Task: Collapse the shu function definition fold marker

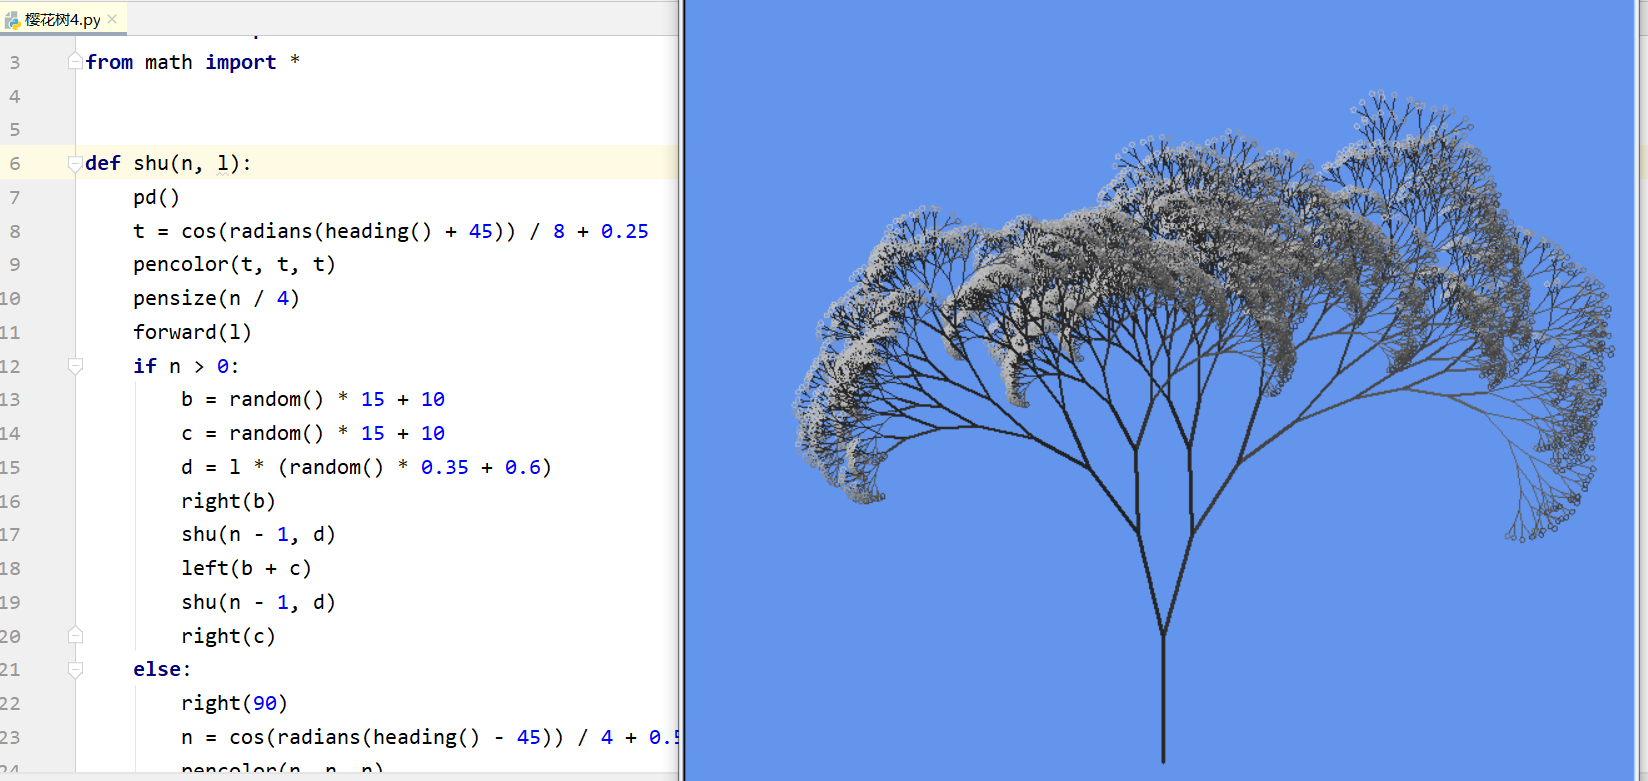Action: (75, 163)
